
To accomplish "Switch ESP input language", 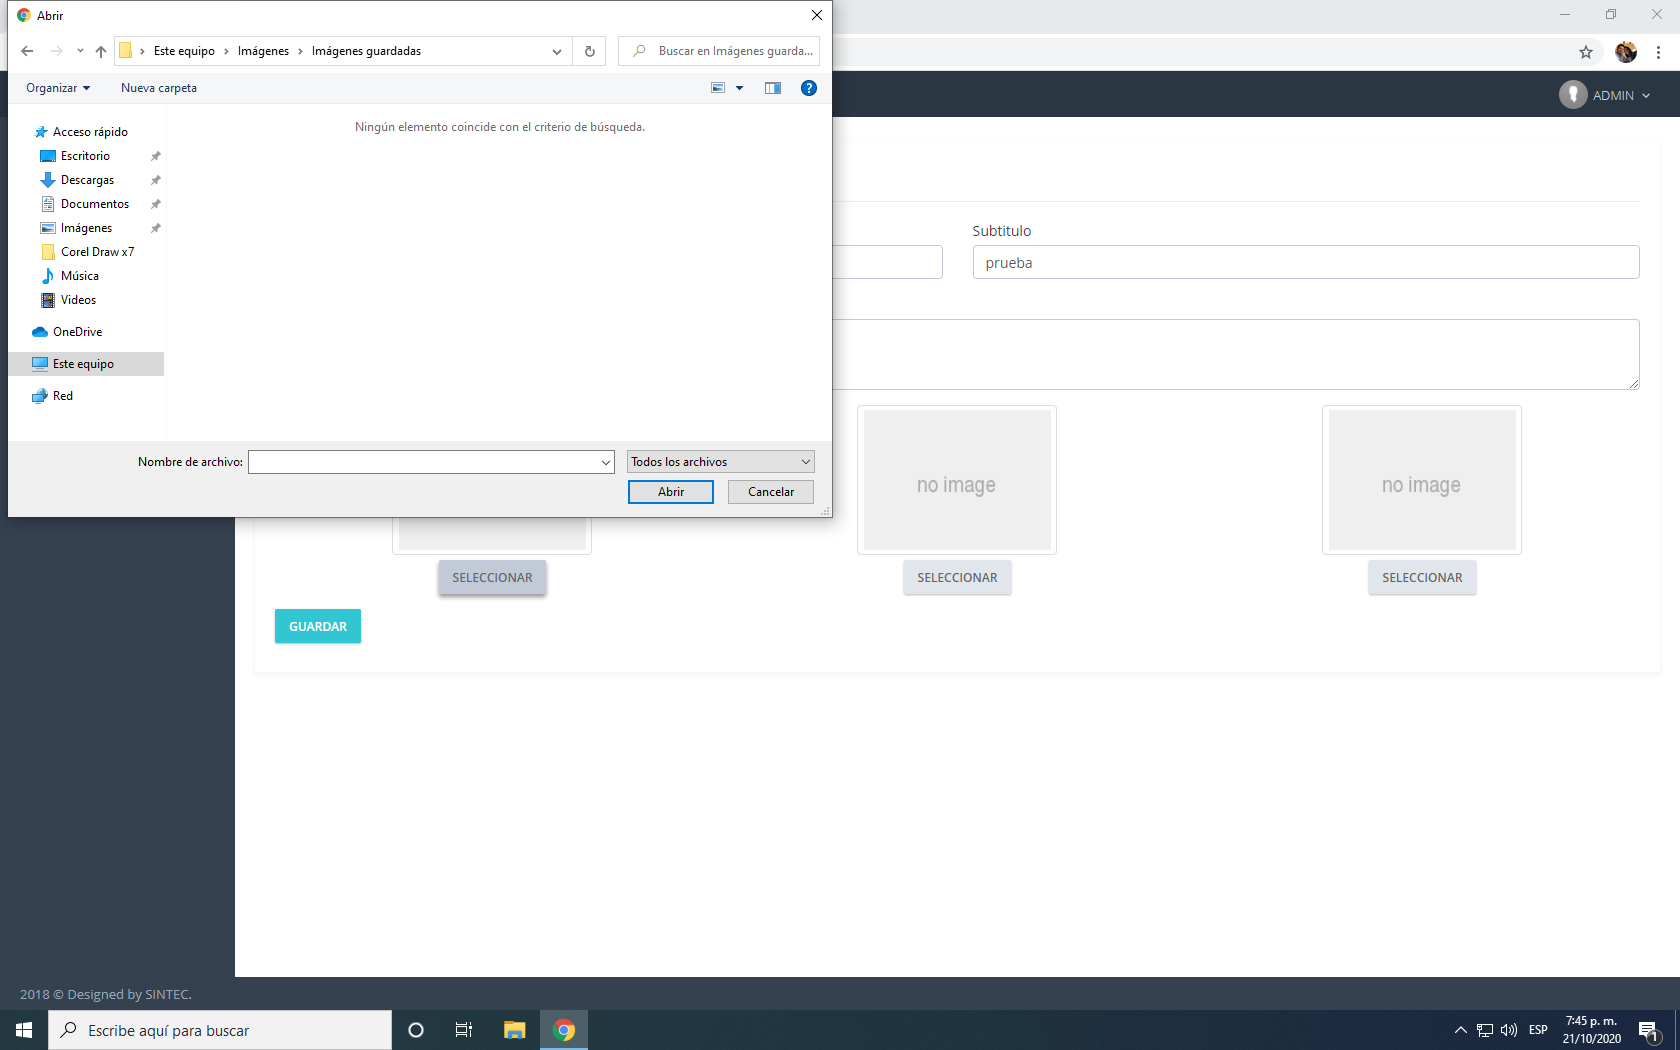I will pos(1538,1030).
